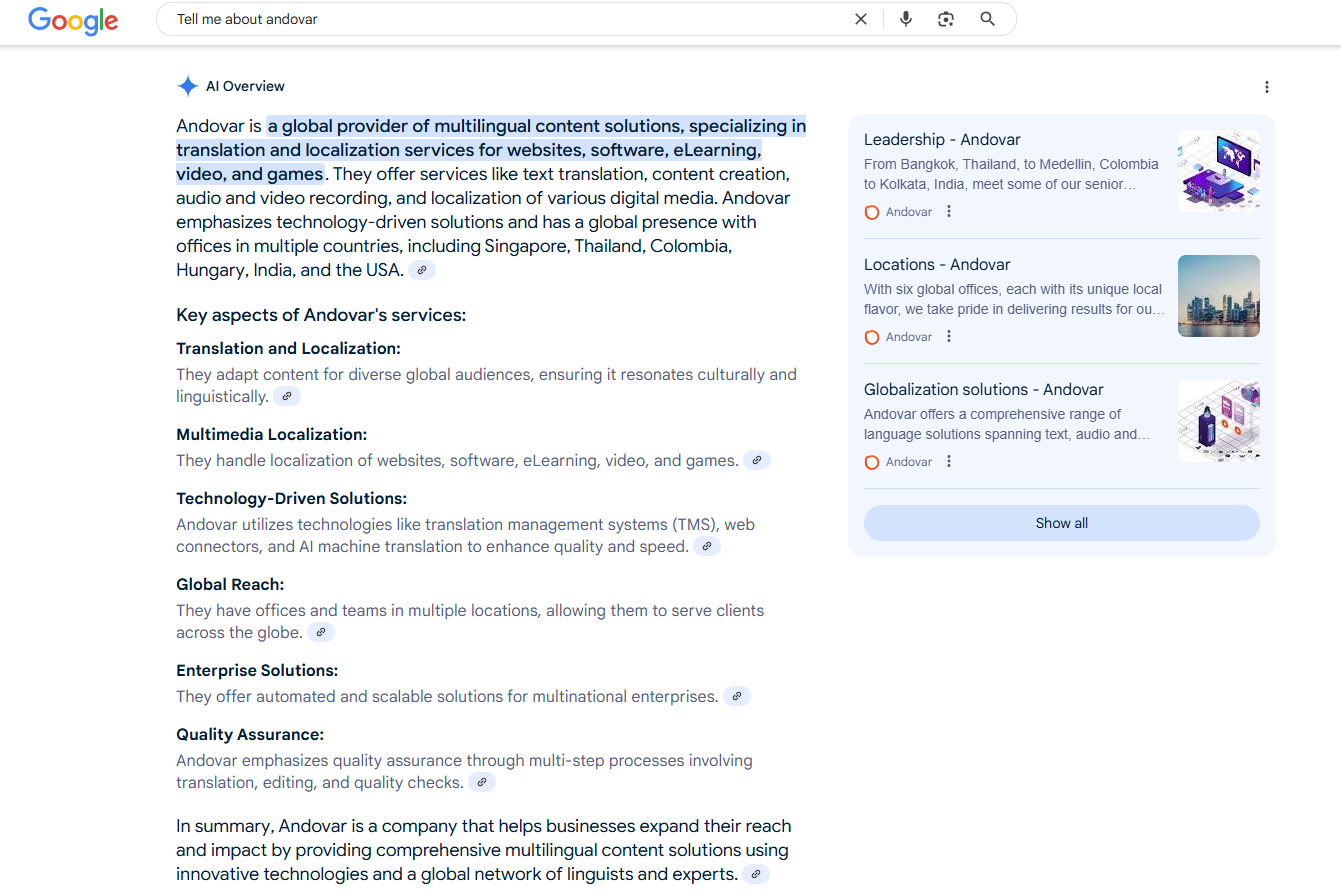Viewport: 1341px width, 895px height.
Task: Open AI Overview three-dot options menu
Action: pos(1266,87)
